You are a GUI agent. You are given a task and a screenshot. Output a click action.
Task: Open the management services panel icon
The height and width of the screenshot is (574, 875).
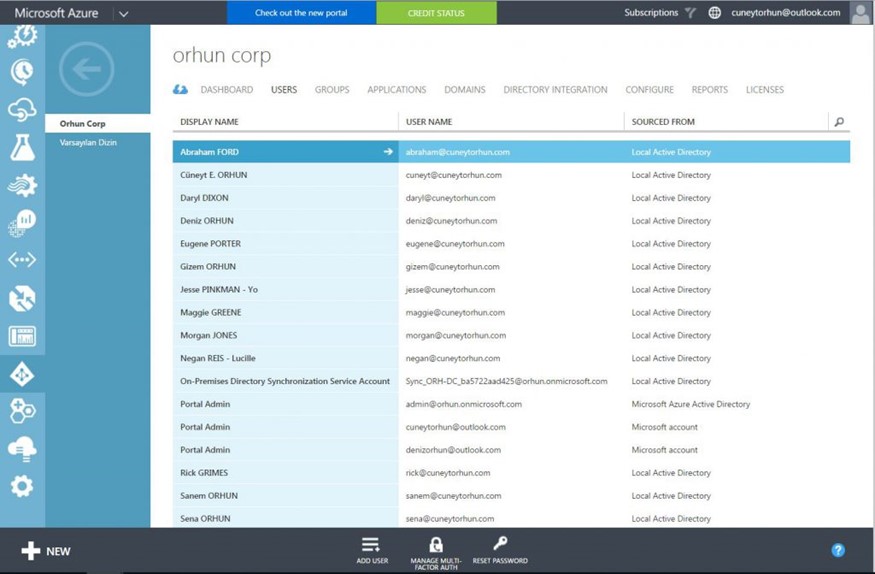click(x=22, y=336)
